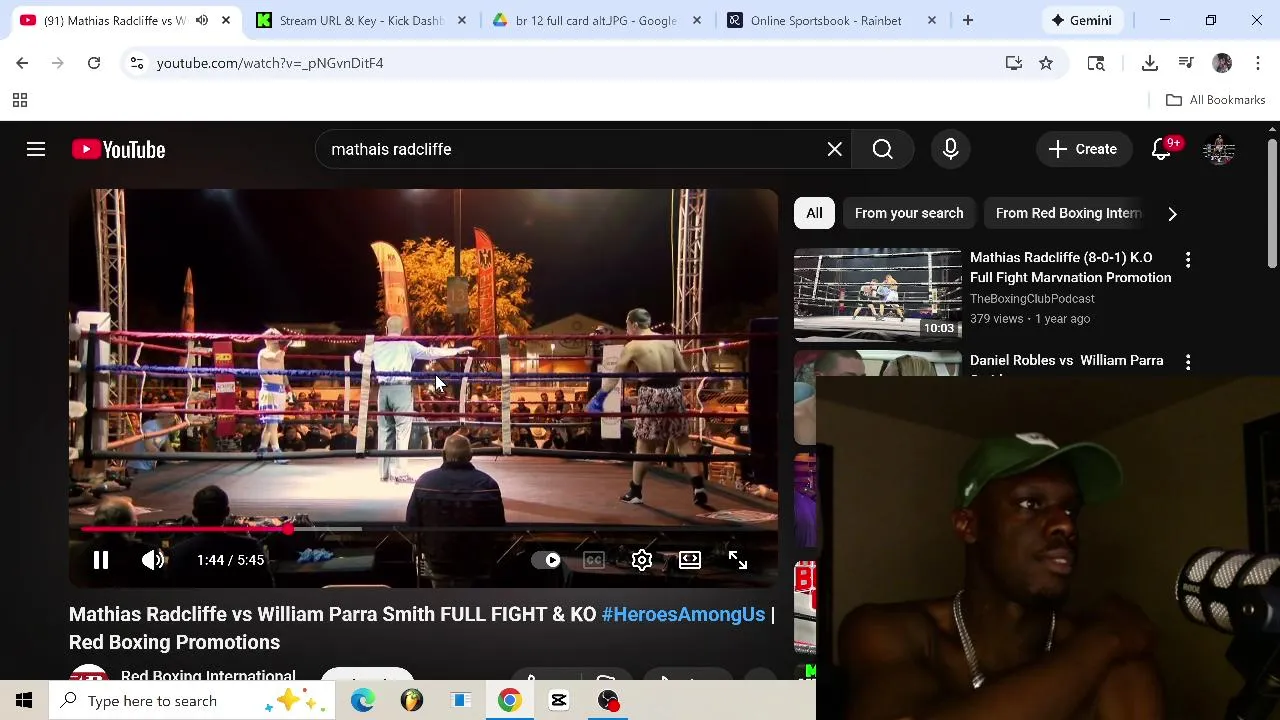This screenshot has width=1280, height=720.
Task: Open the Gemini button
Action: 1081,20
